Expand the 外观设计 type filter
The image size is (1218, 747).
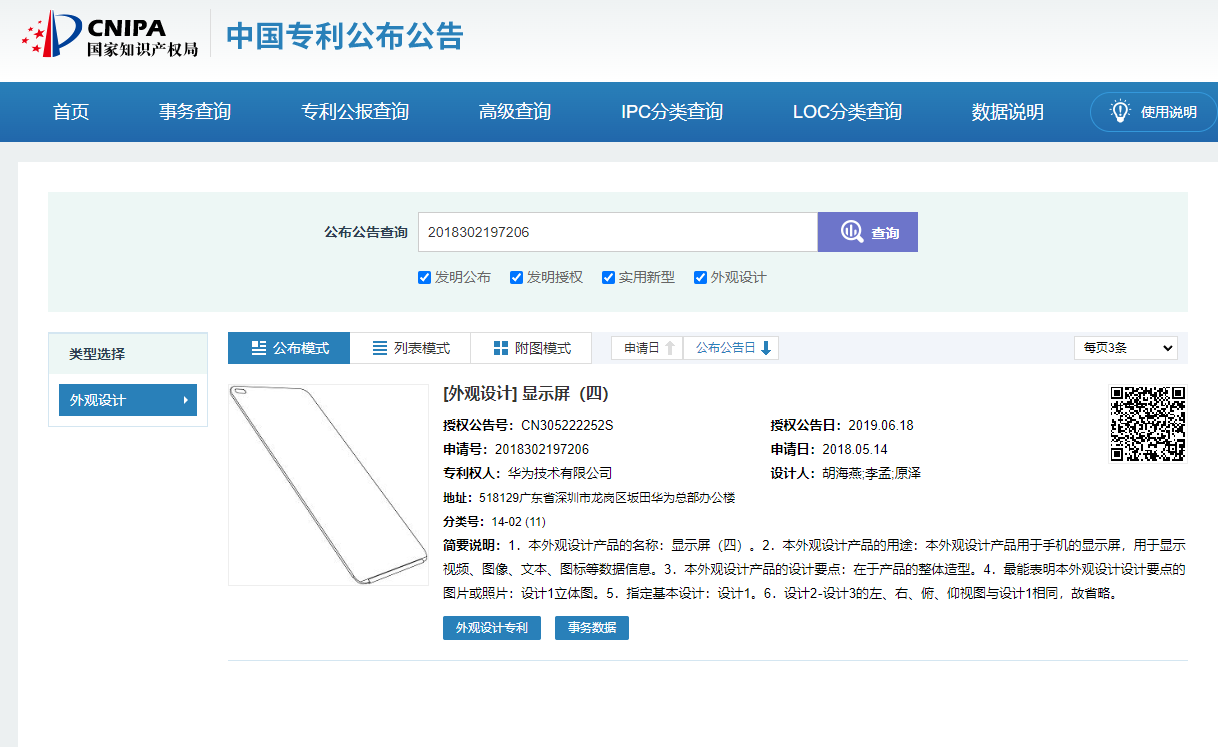click(x=128, y=400)
